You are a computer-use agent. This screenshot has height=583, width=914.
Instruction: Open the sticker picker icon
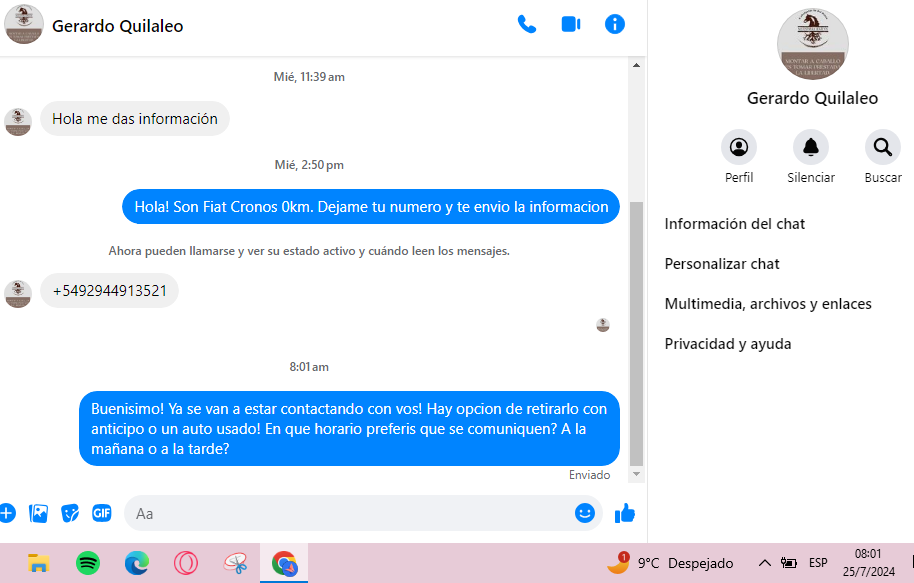click(x=70, y=514)
